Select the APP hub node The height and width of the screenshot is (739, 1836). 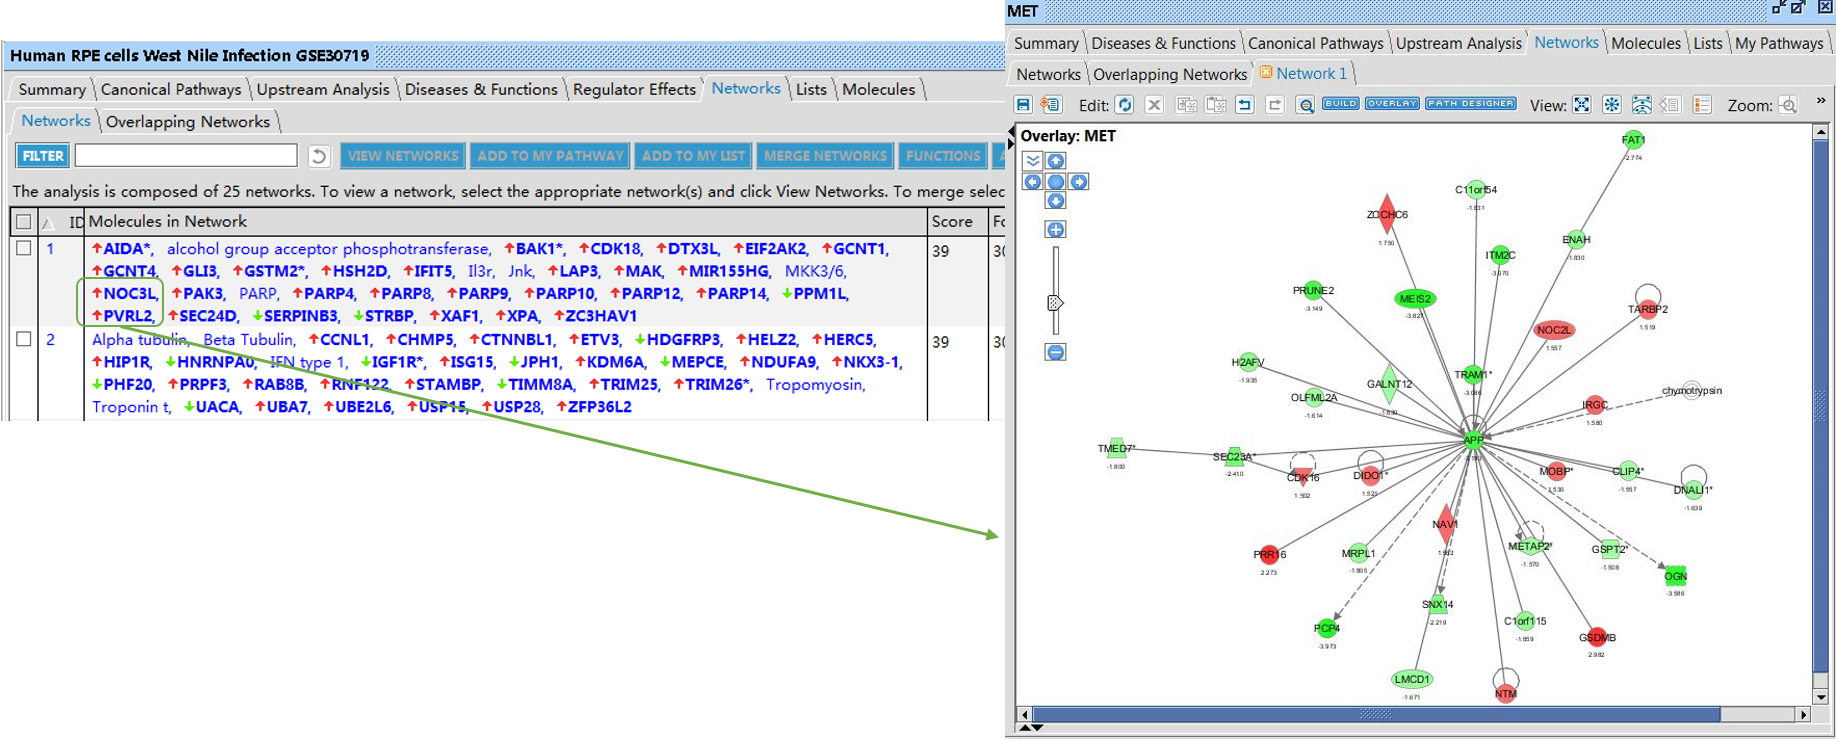(x=1474, y=440)
